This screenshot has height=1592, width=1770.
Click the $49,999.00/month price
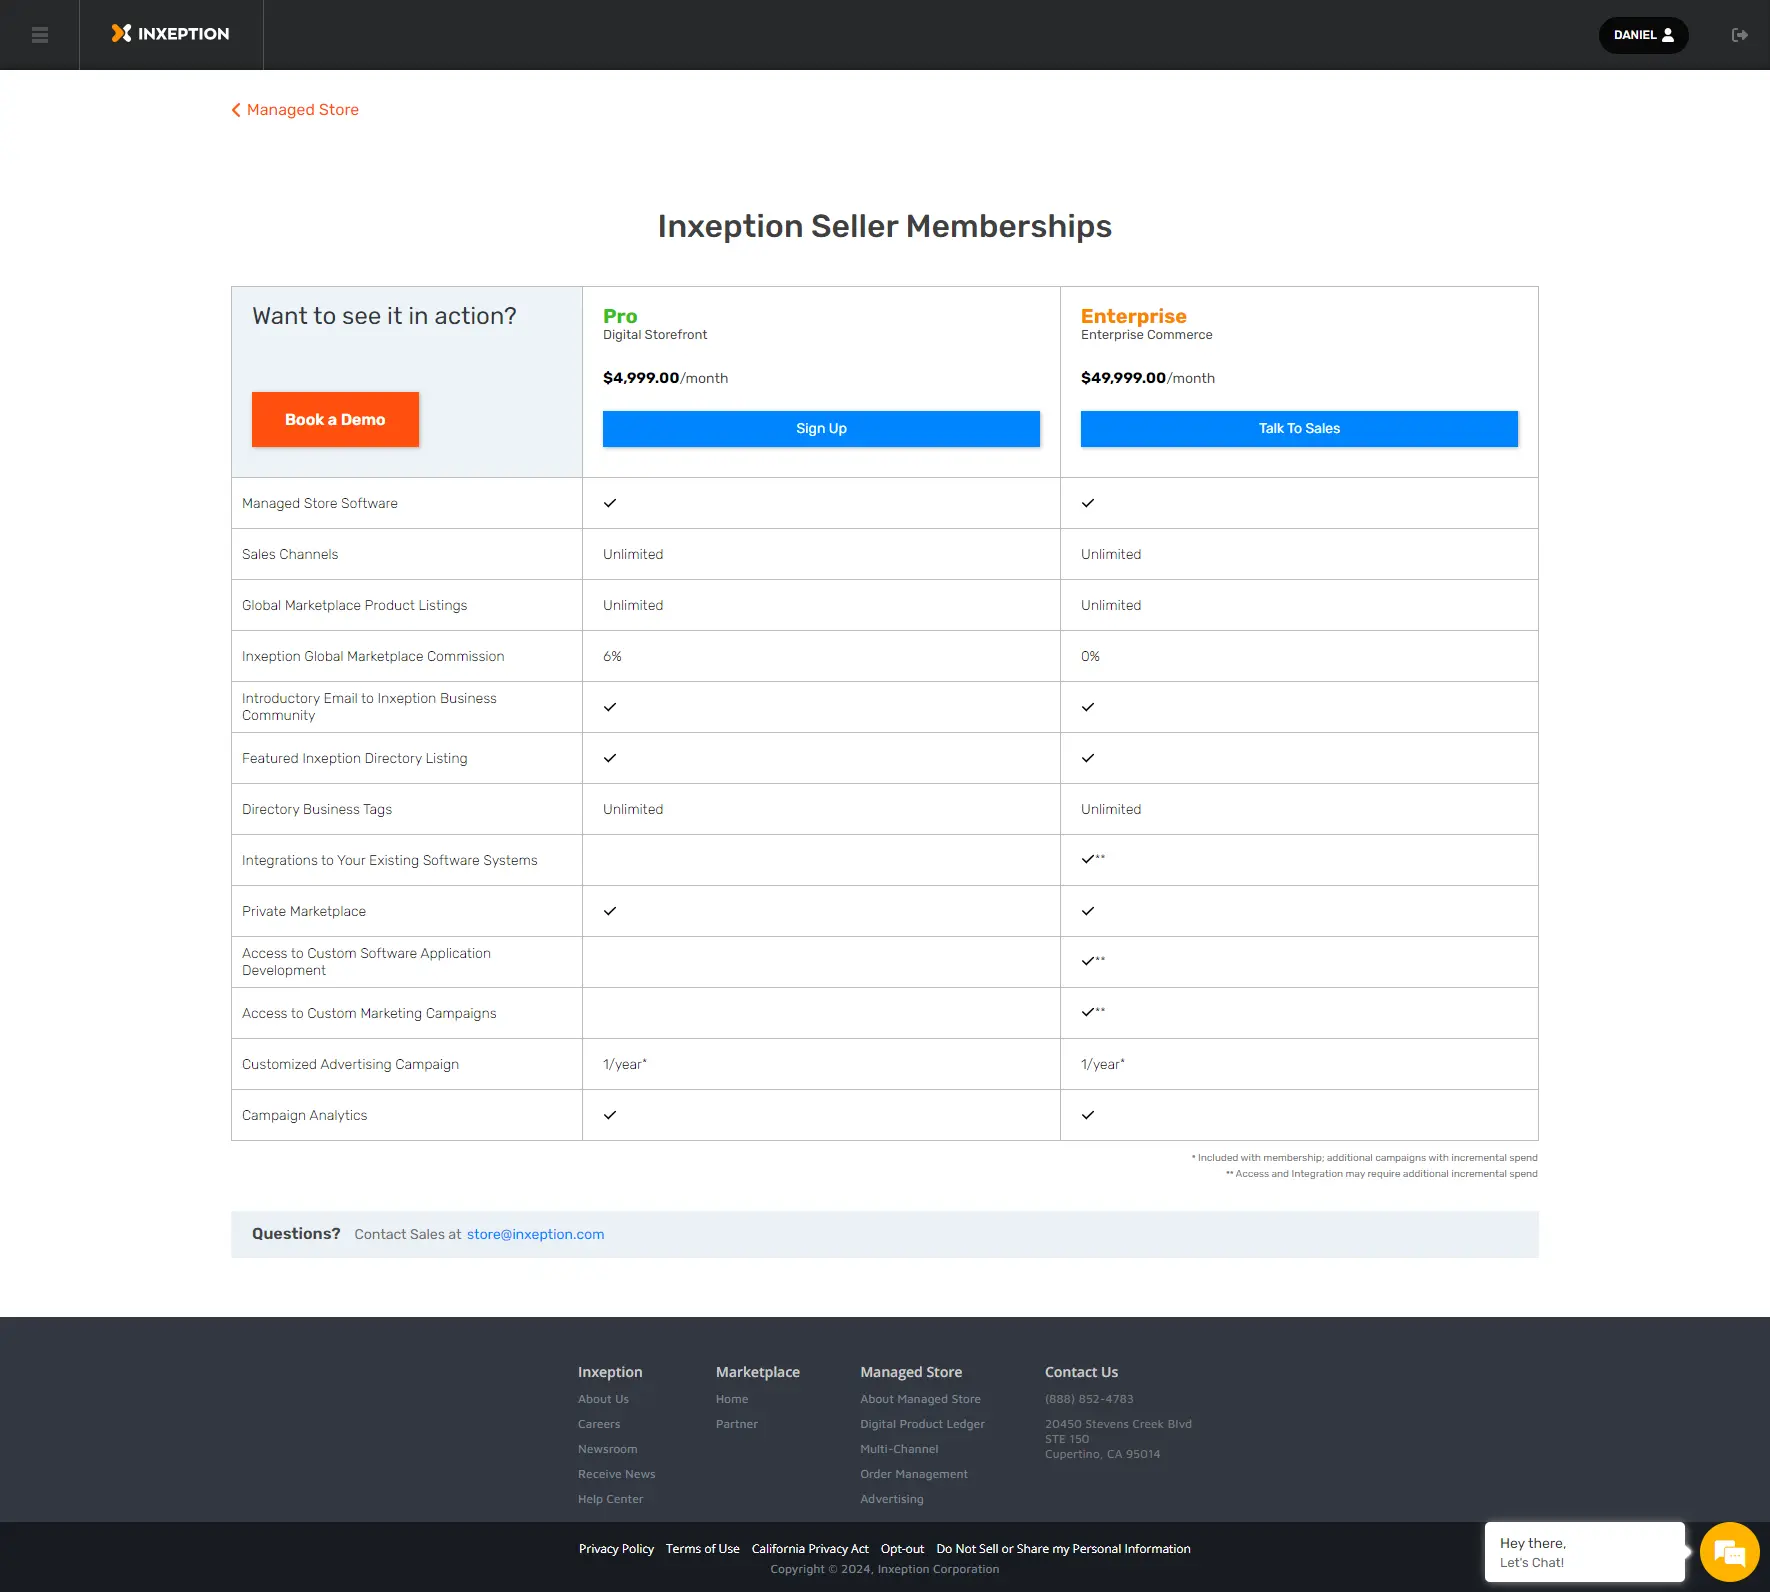[x=1148, y=378]
